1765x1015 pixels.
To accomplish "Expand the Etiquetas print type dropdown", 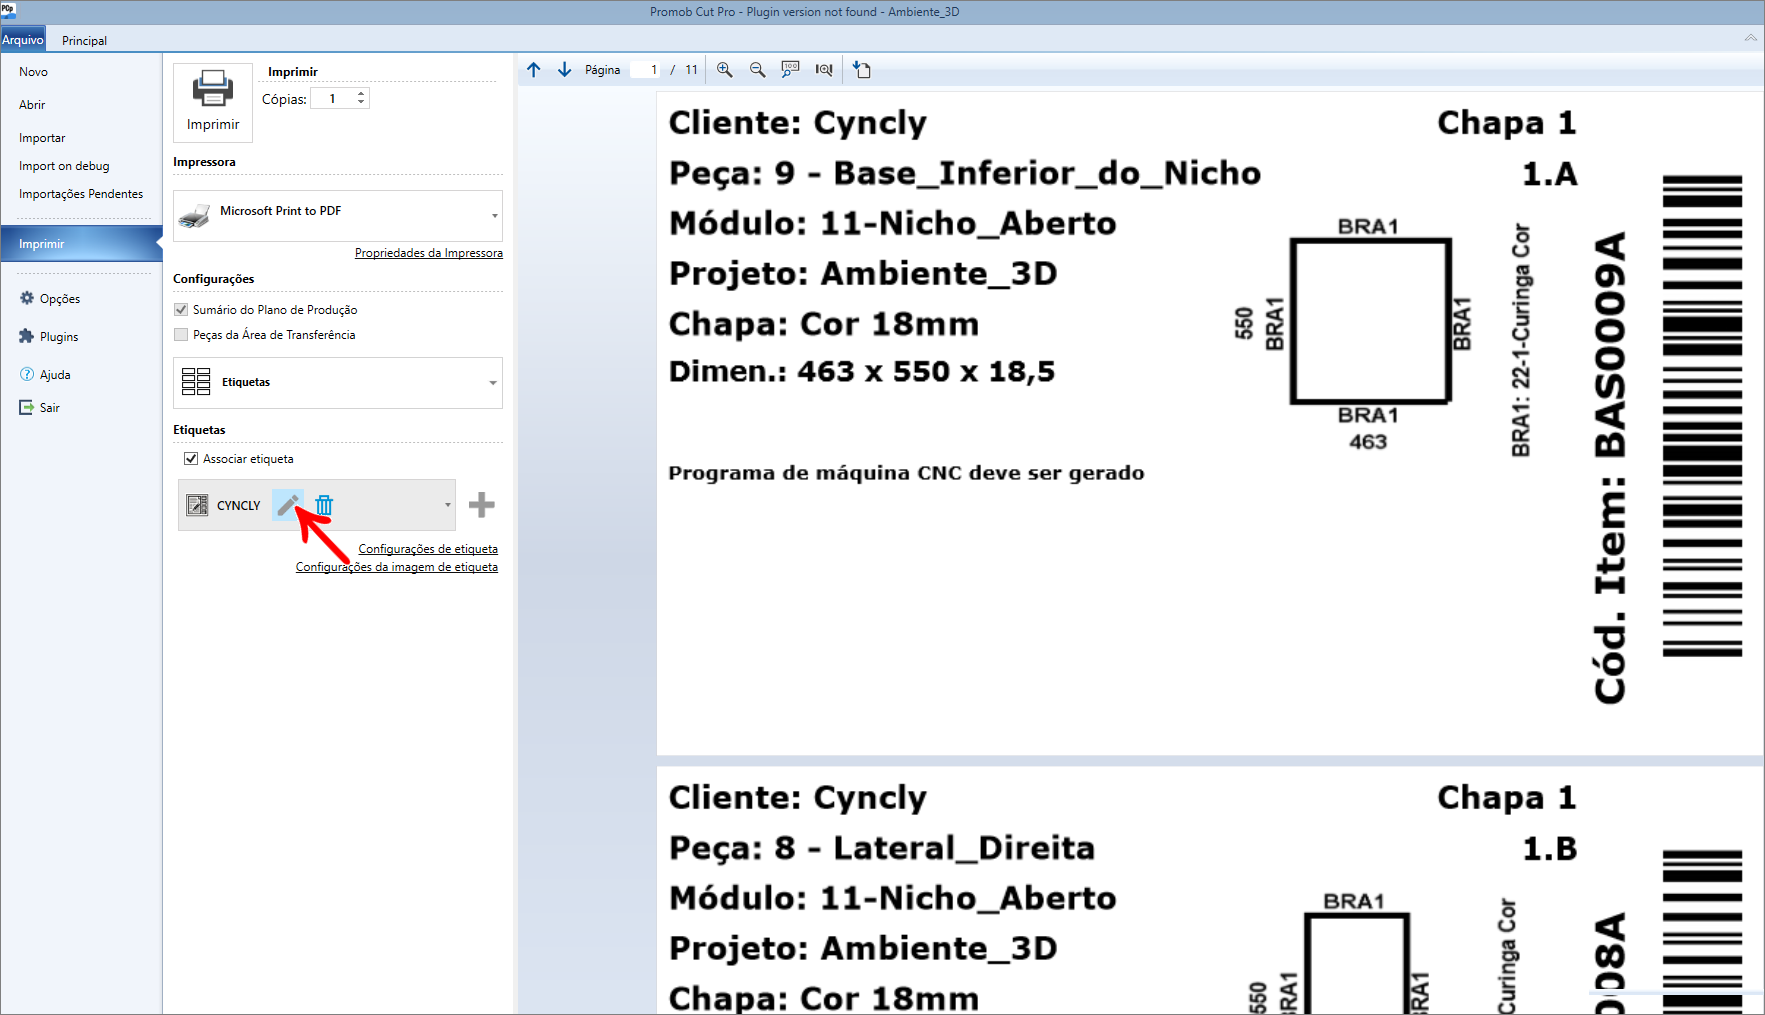I will pyautogui.click(x=493, y=383).
